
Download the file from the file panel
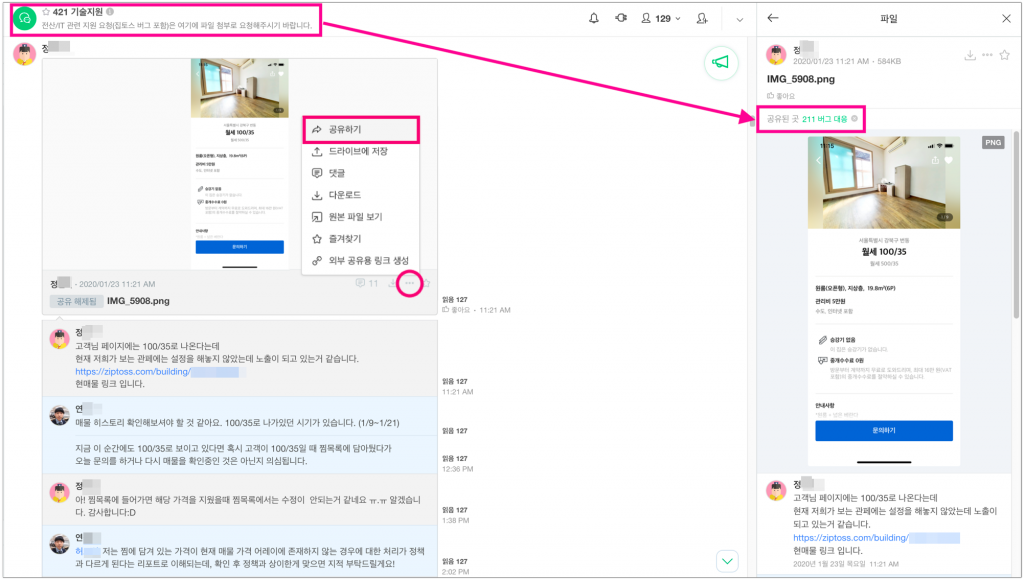(x=969, y=55)
